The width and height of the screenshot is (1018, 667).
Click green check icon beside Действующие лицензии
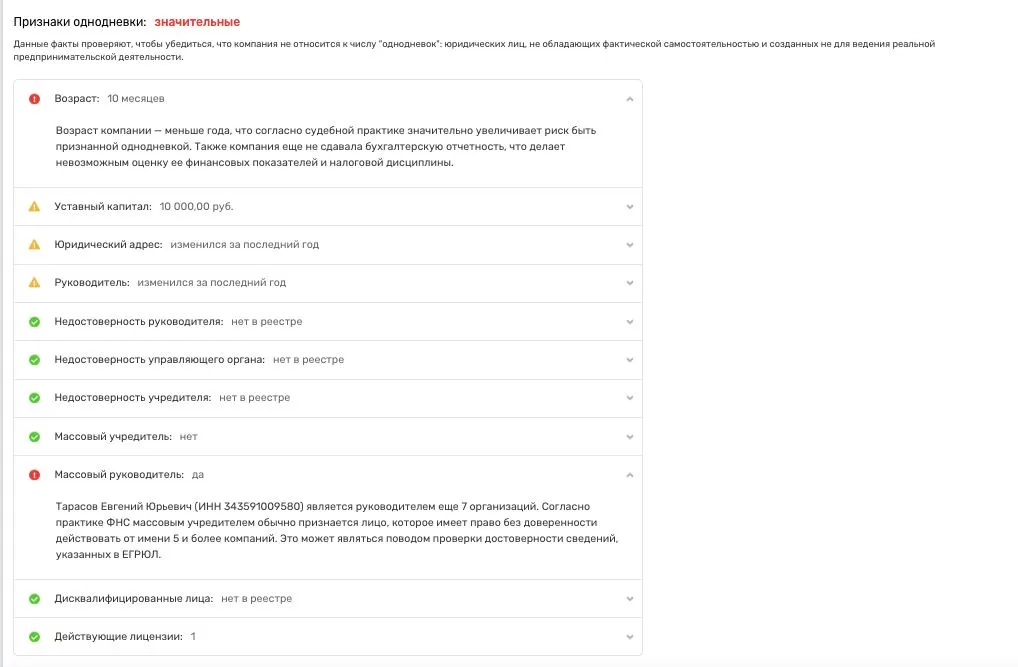34,637
